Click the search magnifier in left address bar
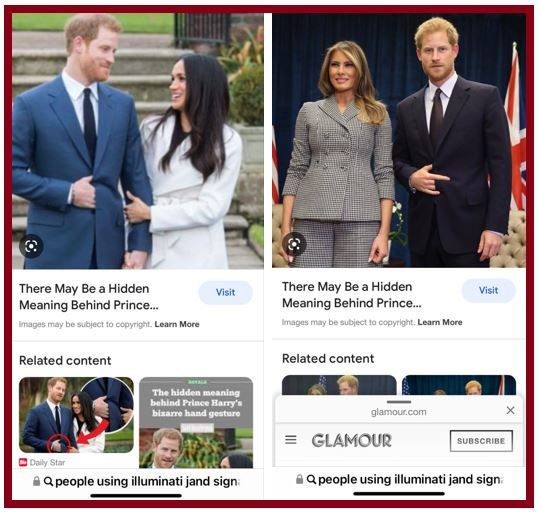The image size is (540, 512). click(49, 481)
